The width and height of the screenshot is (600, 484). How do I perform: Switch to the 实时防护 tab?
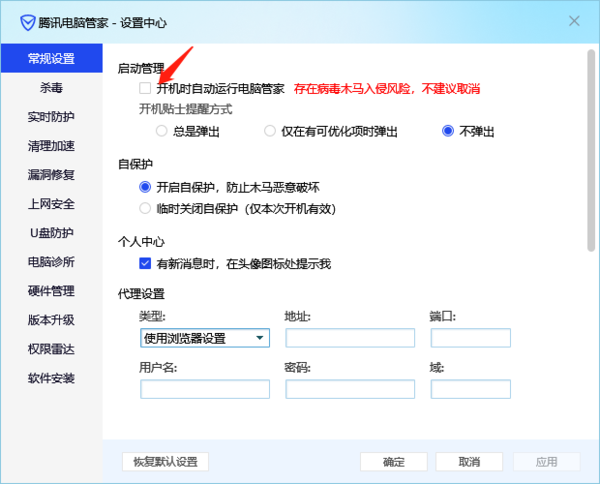pos(52,117)
